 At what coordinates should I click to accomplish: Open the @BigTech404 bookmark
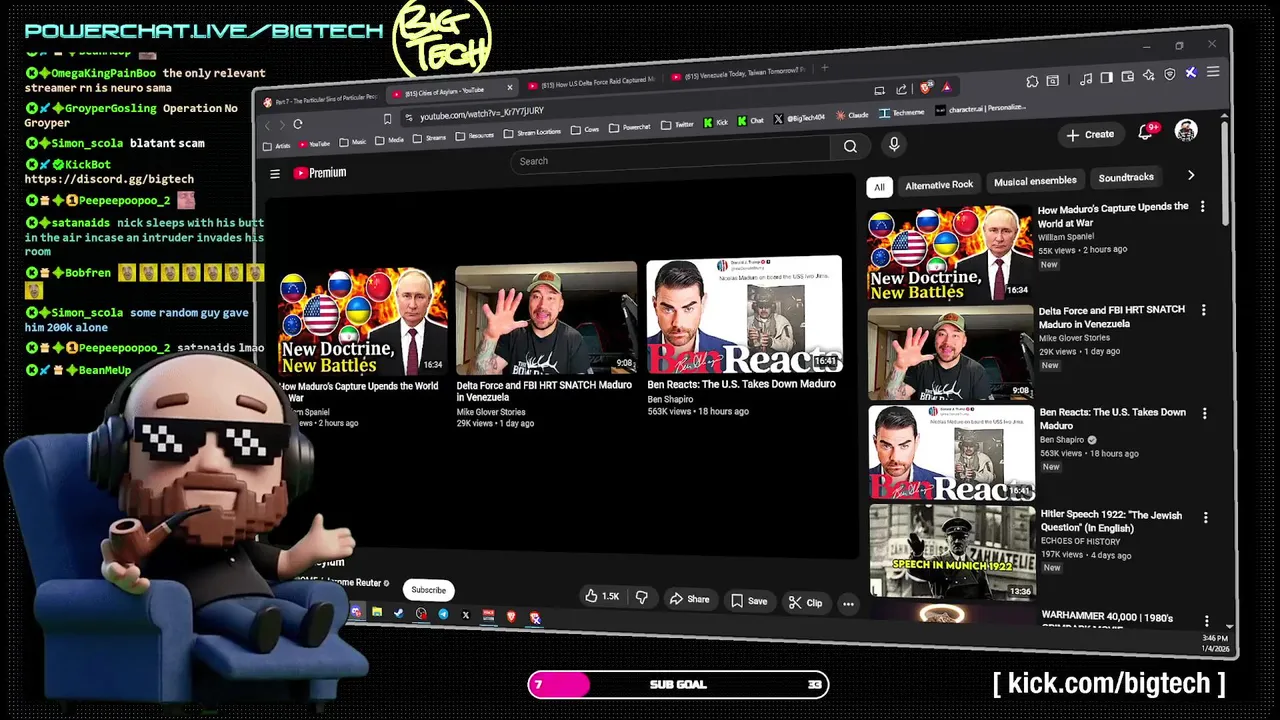point(799,119)
